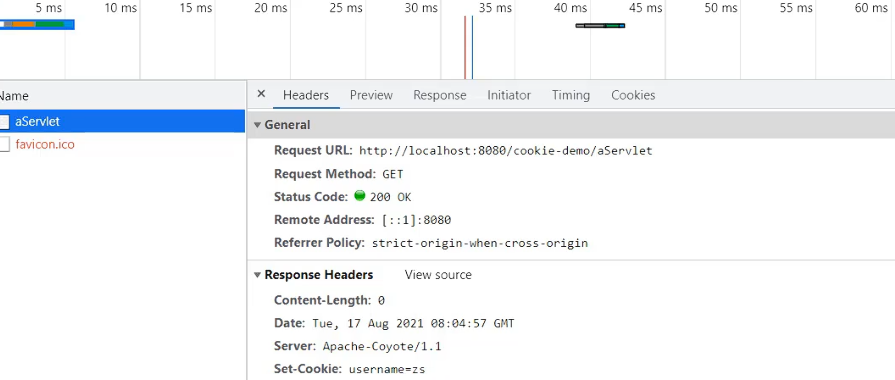Image resolution: width=895 pixels, height=380 pixels.
Task: Switch to the Preview tab
Action: point(371,95)
